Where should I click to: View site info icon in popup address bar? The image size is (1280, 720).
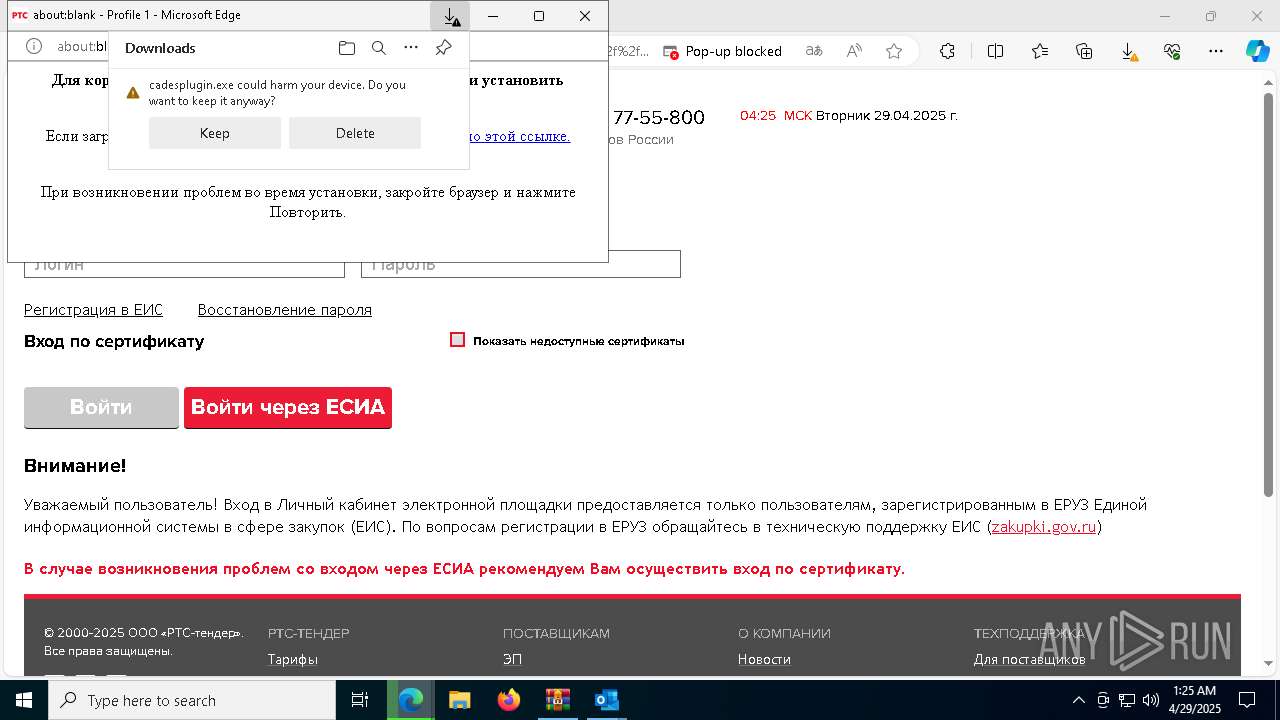[x=33, y=46]
